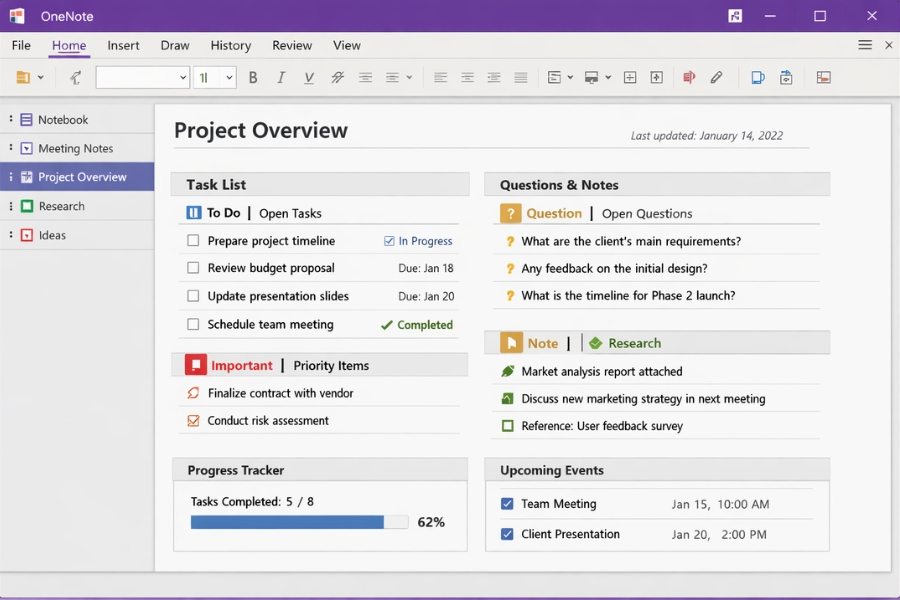Open the Draw ribbon tab

coord(175,45)
